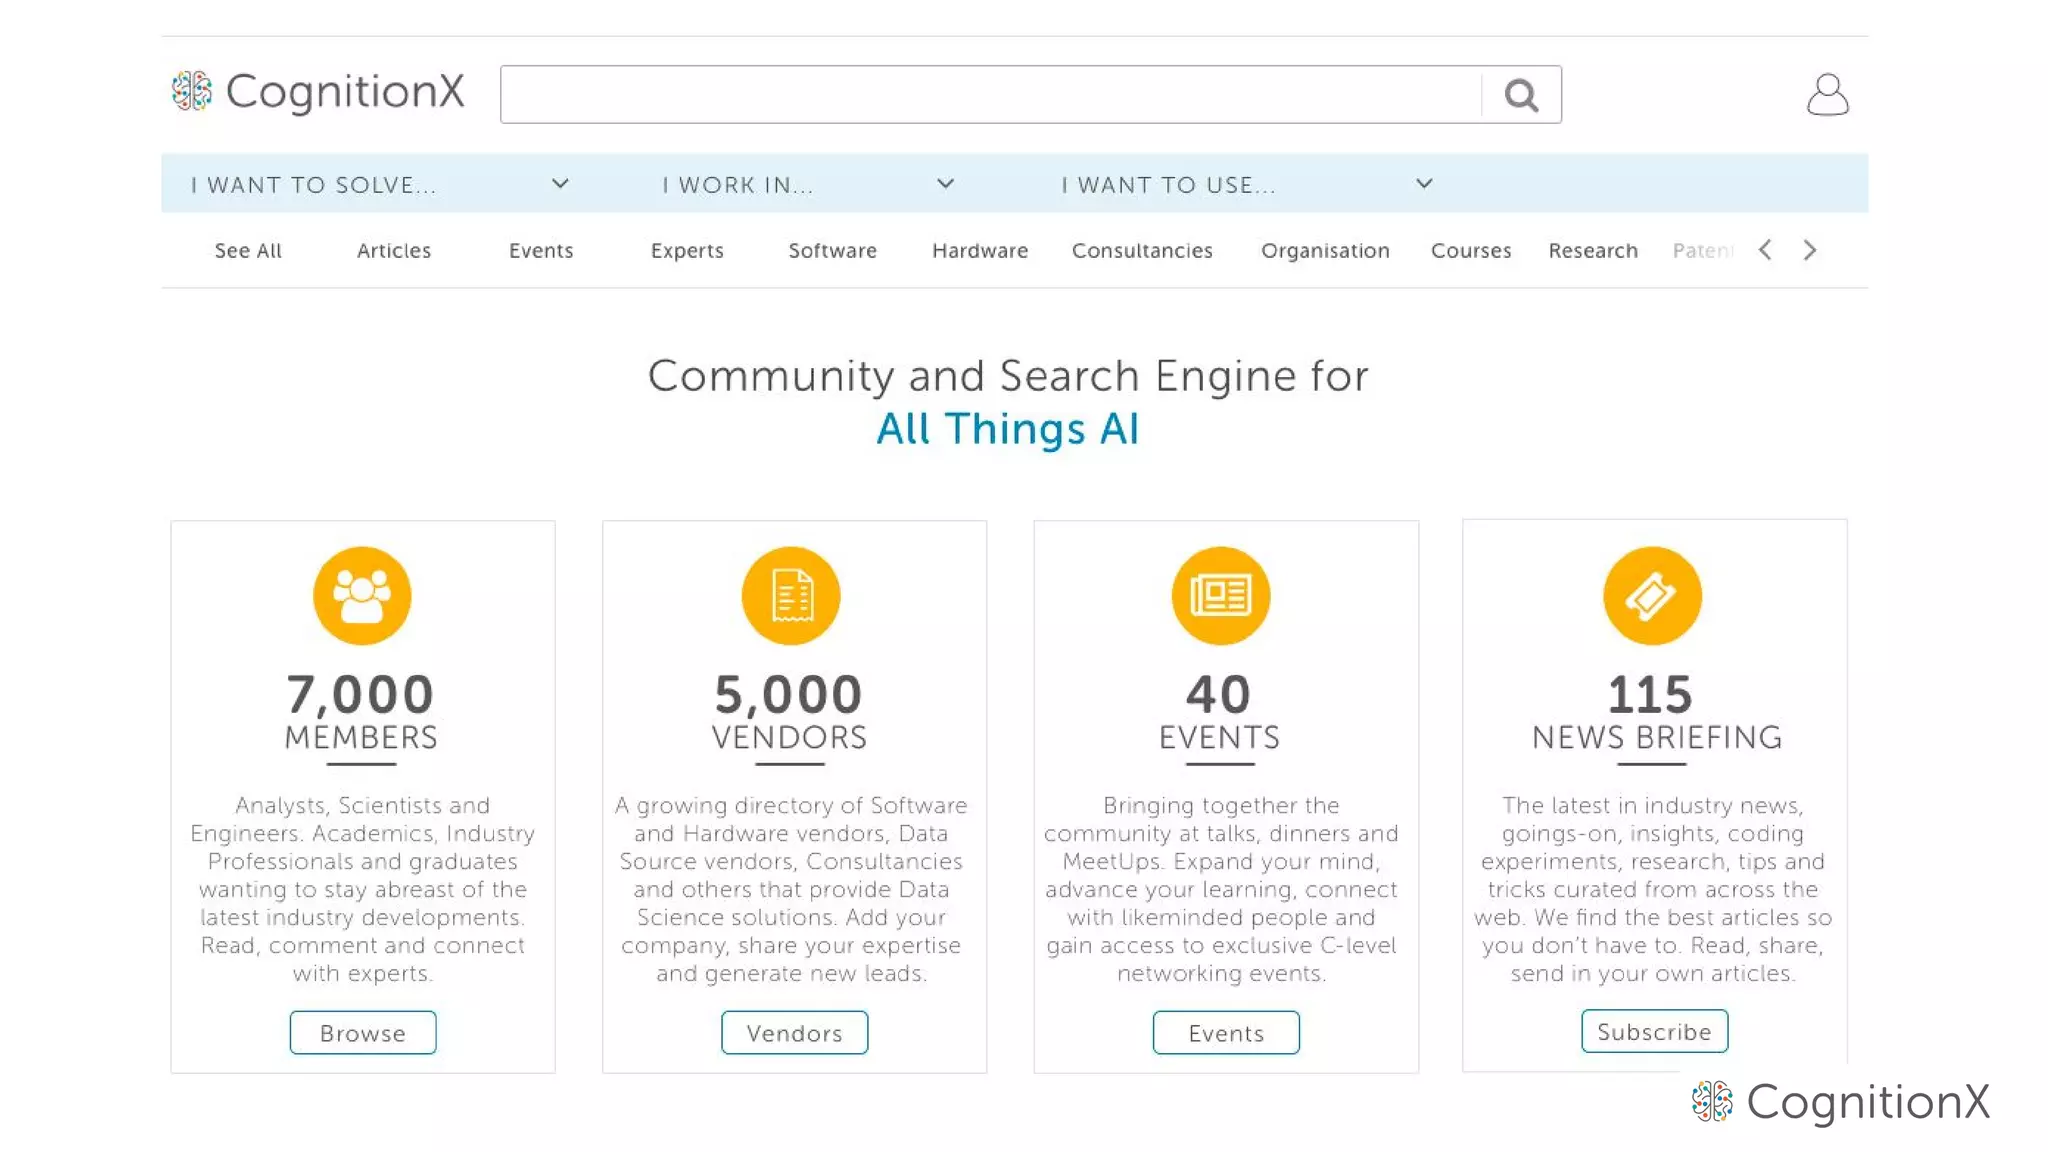Screen dimensions: 2048x1152
Task: Go to the Research category tab
Action: [x=1593, y=251]
